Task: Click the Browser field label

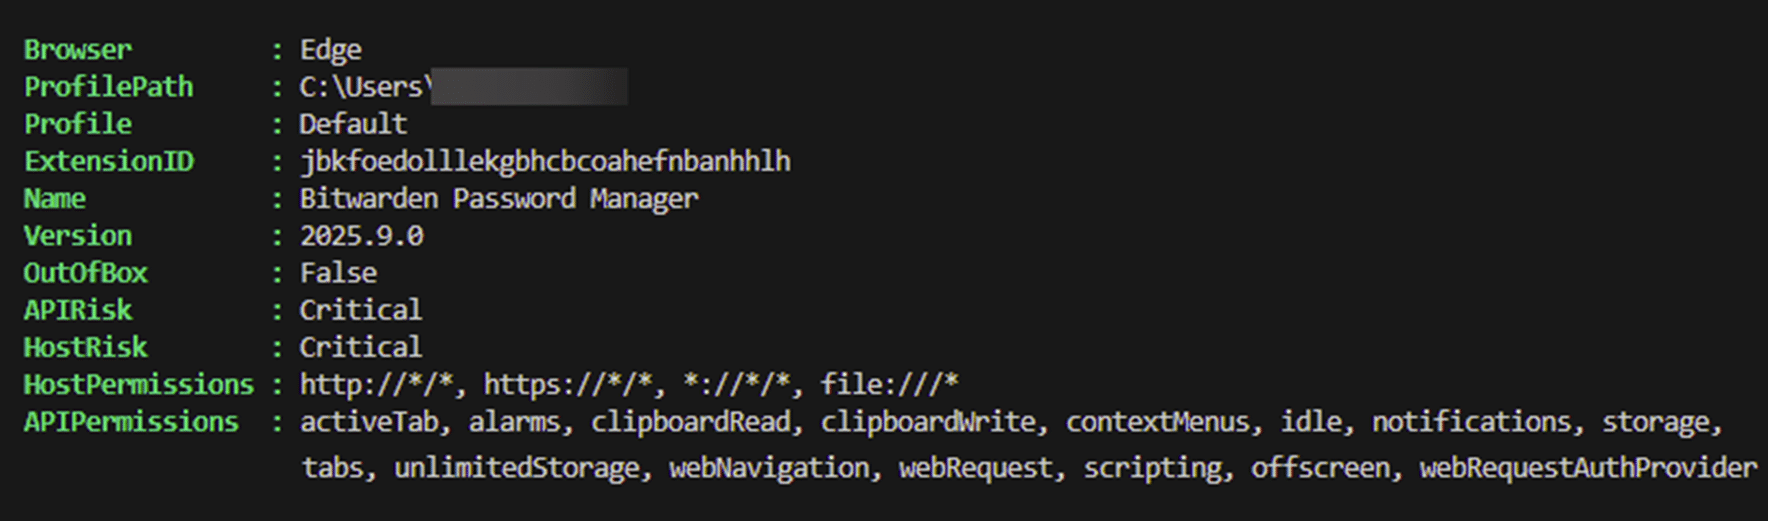Action: (78, 50)
